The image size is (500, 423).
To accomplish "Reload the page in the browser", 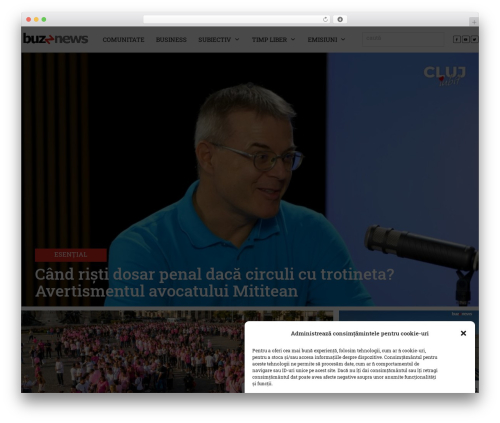I will coord(325,19).
